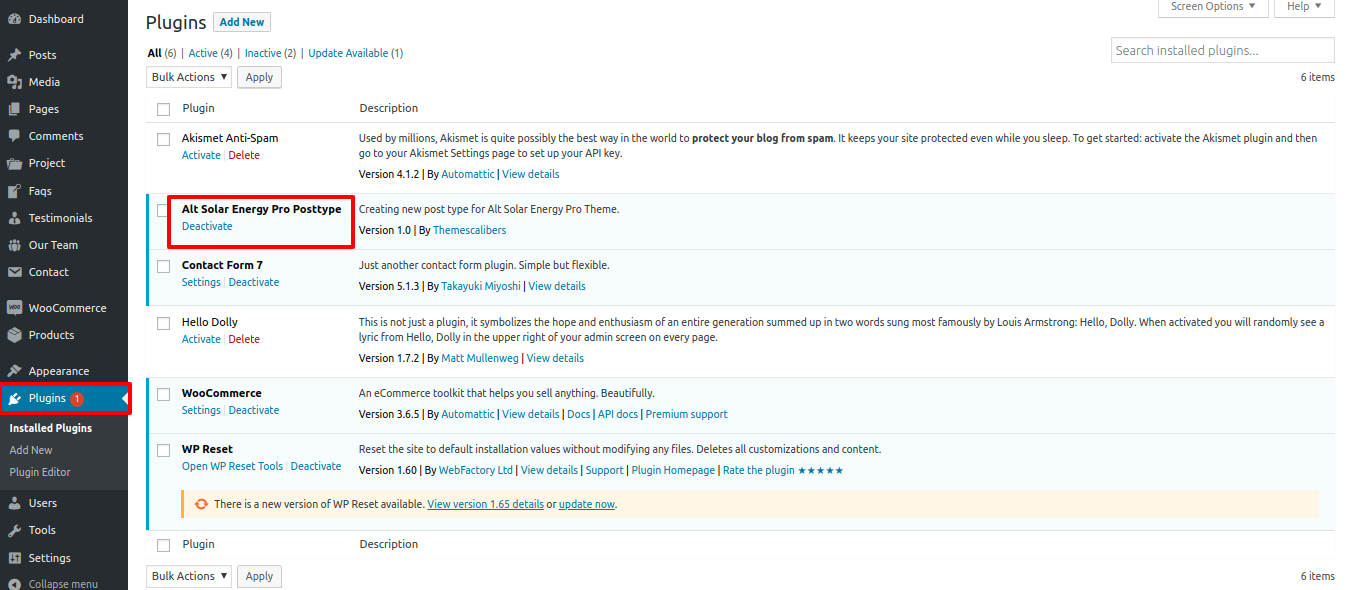
Task: Toggle the bottom select-all plugins checkbox
Action: [163, 545]
